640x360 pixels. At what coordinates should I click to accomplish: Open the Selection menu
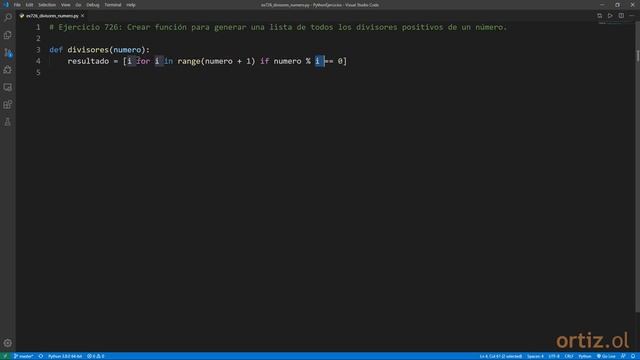pos(47,5)
